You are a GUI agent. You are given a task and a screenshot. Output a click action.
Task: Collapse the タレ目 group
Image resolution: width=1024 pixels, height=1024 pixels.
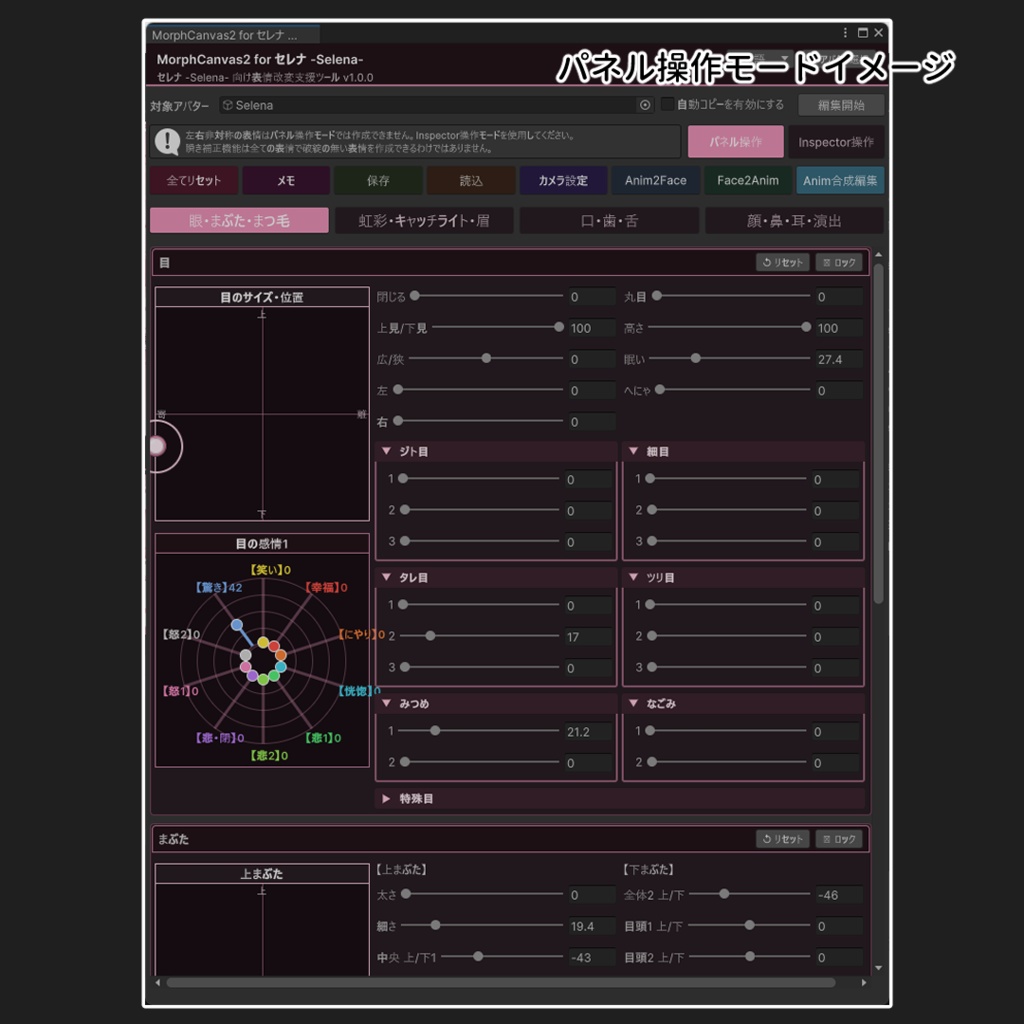click(386, 577)
